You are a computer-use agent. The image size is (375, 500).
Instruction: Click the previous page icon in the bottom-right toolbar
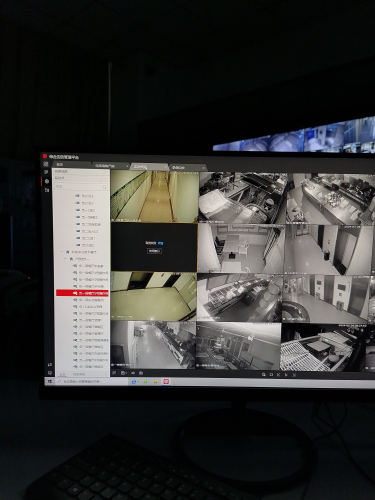[279, 375]
